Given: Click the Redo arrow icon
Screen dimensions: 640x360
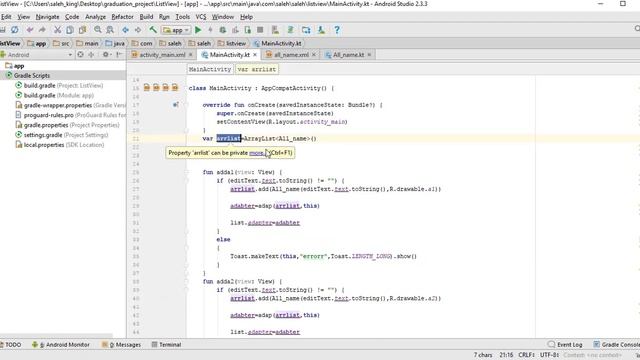Looking at the screenshot, I should (42, 30).
